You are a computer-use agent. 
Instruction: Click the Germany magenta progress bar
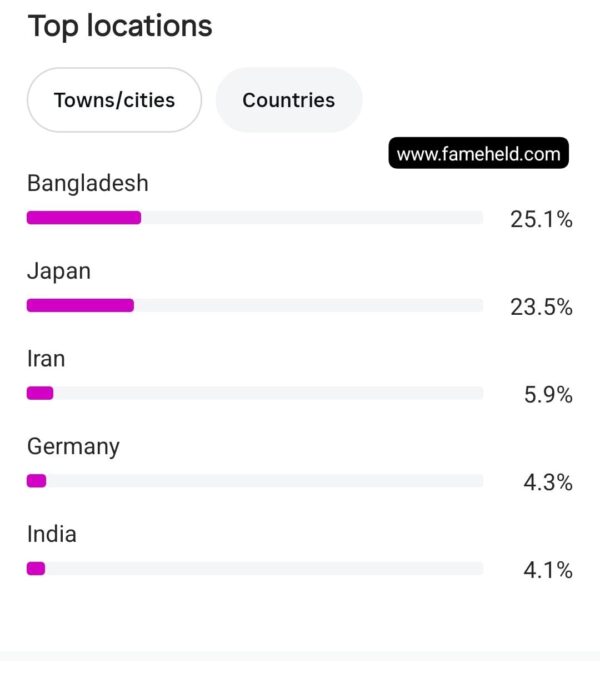[37, 481]
